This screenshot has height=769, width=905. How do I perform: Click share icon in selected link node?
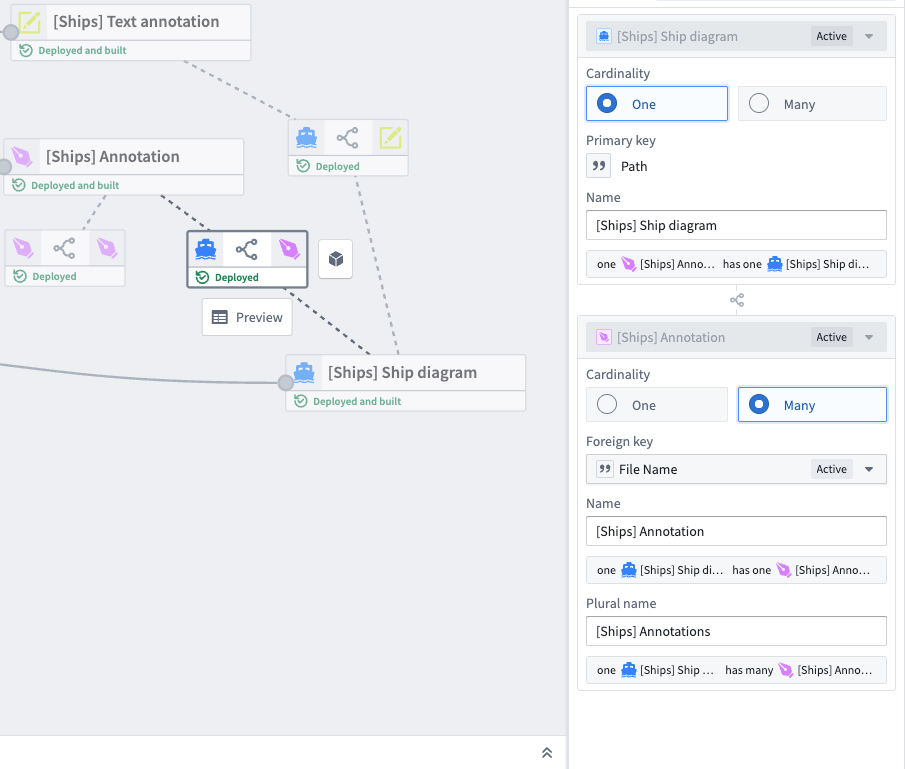click(x=246, y=249)
